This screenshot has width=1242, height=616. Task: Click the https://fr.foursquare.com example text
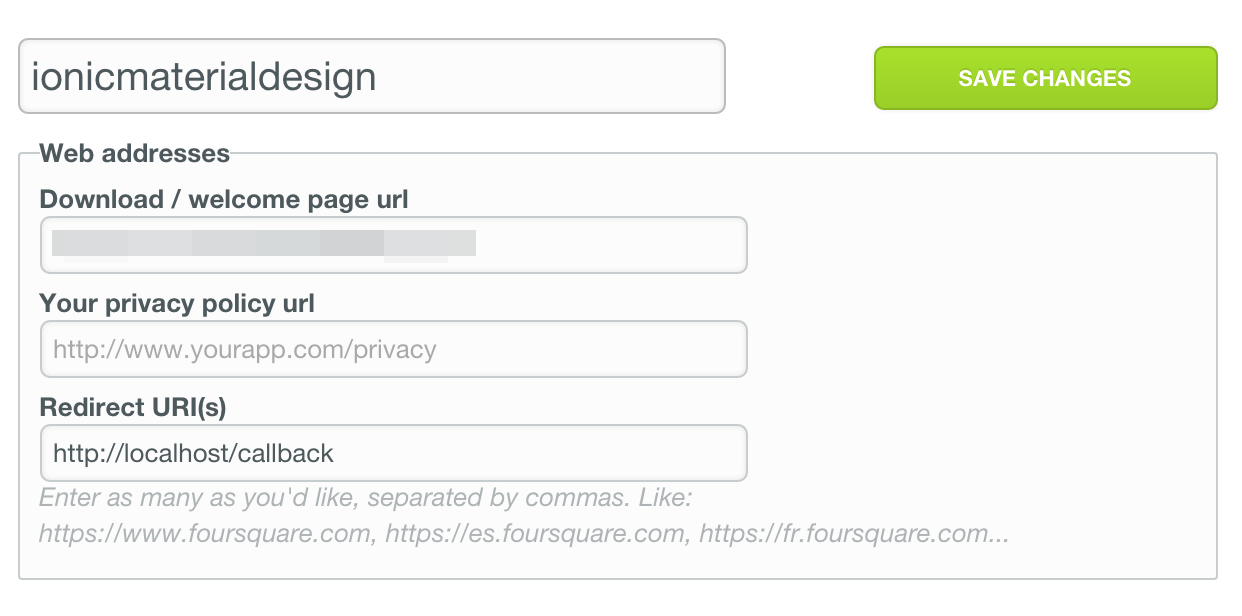(x=853, y=533)
